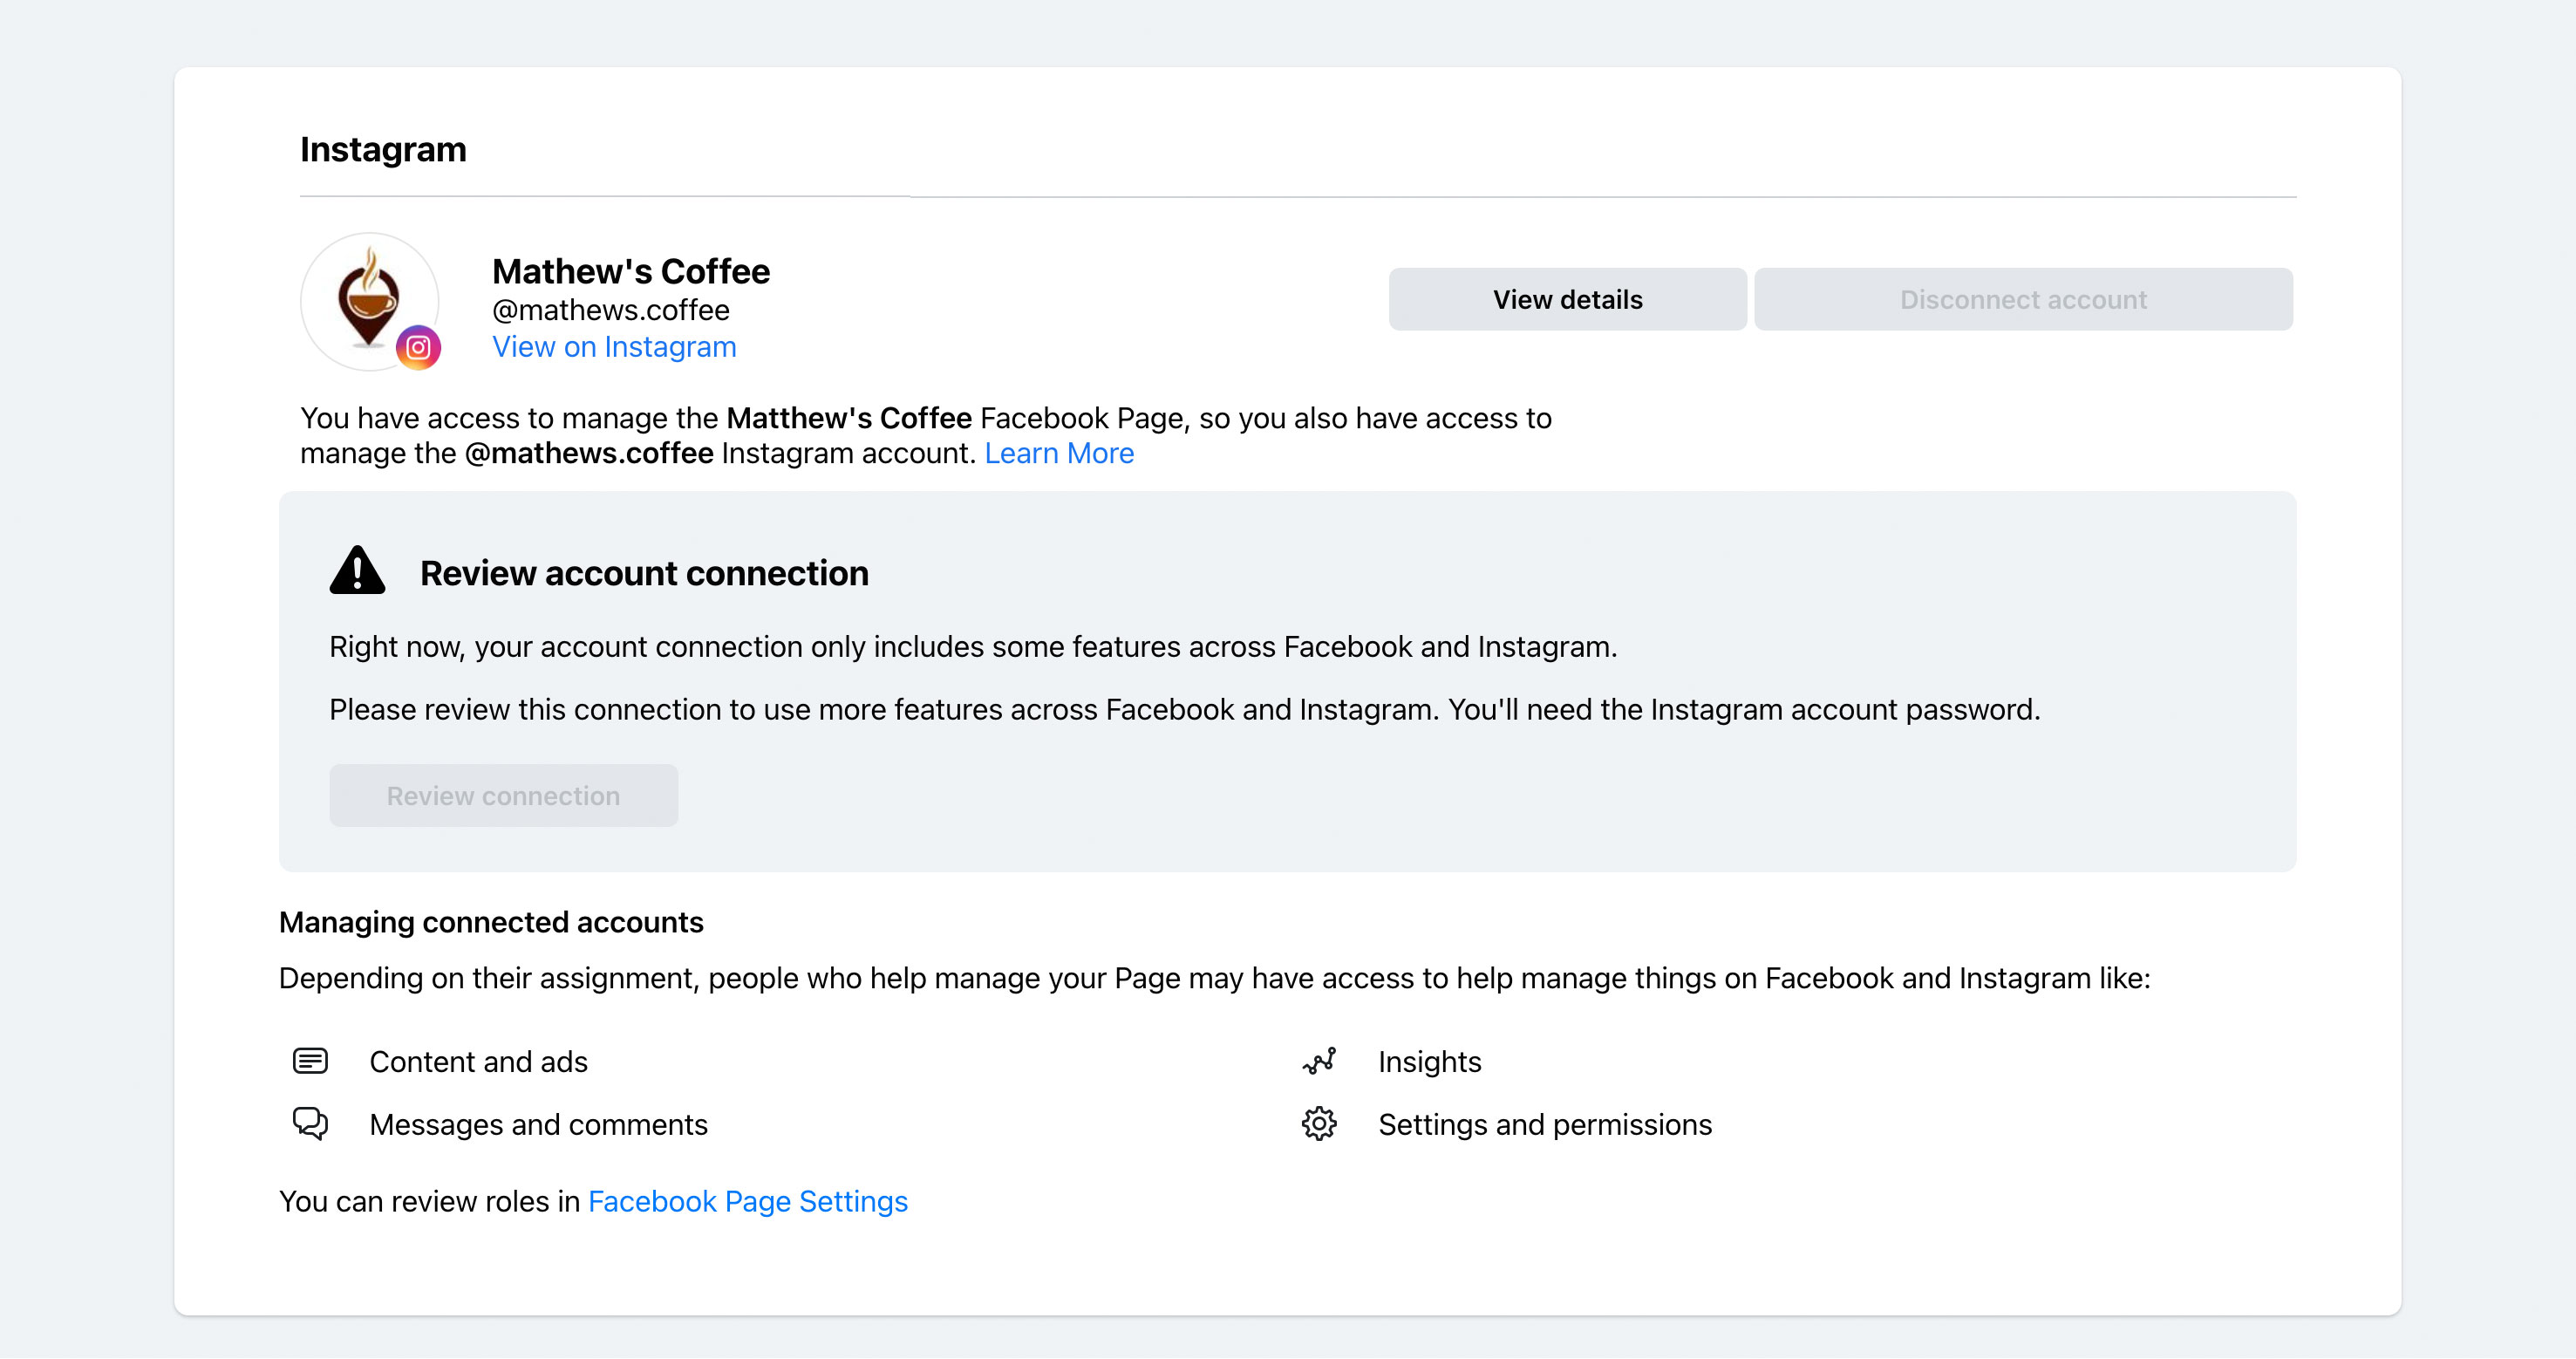Click the 'Please review this connection' sentence
This screenshot has width=2576, height=1359.
[x=1185, y=710]
